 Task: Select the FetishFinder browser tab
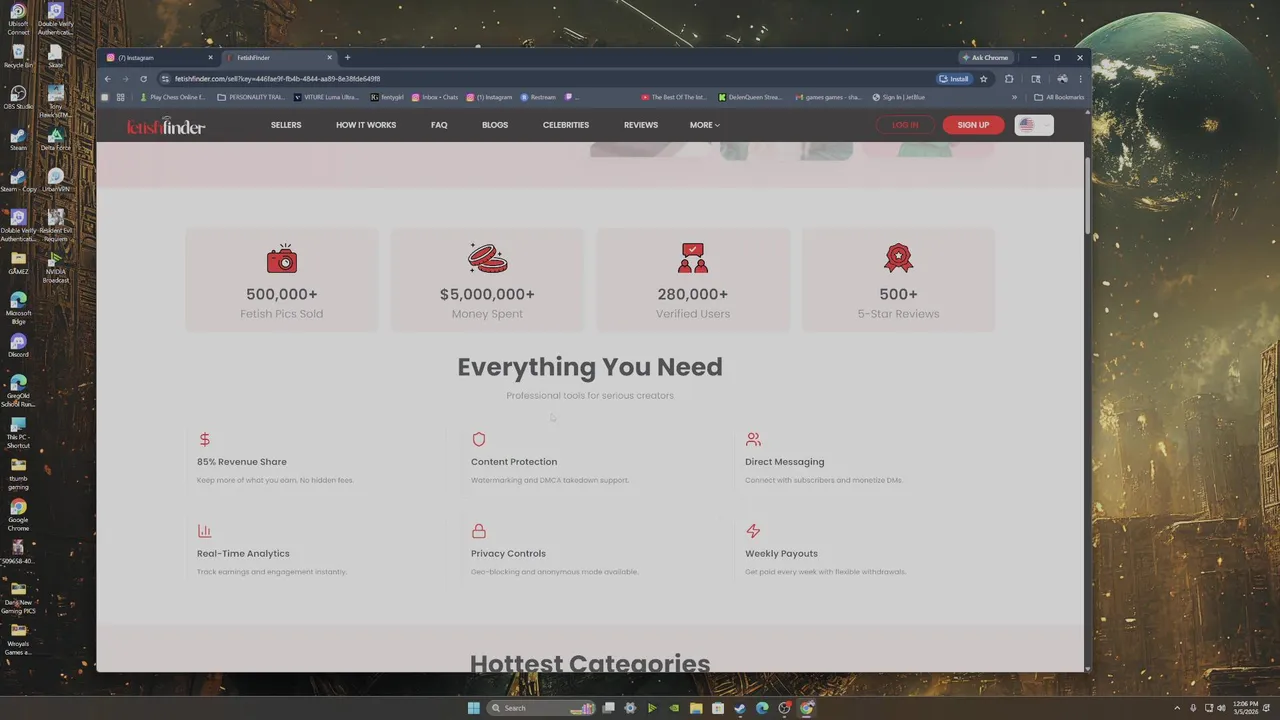tap(278, 57)
